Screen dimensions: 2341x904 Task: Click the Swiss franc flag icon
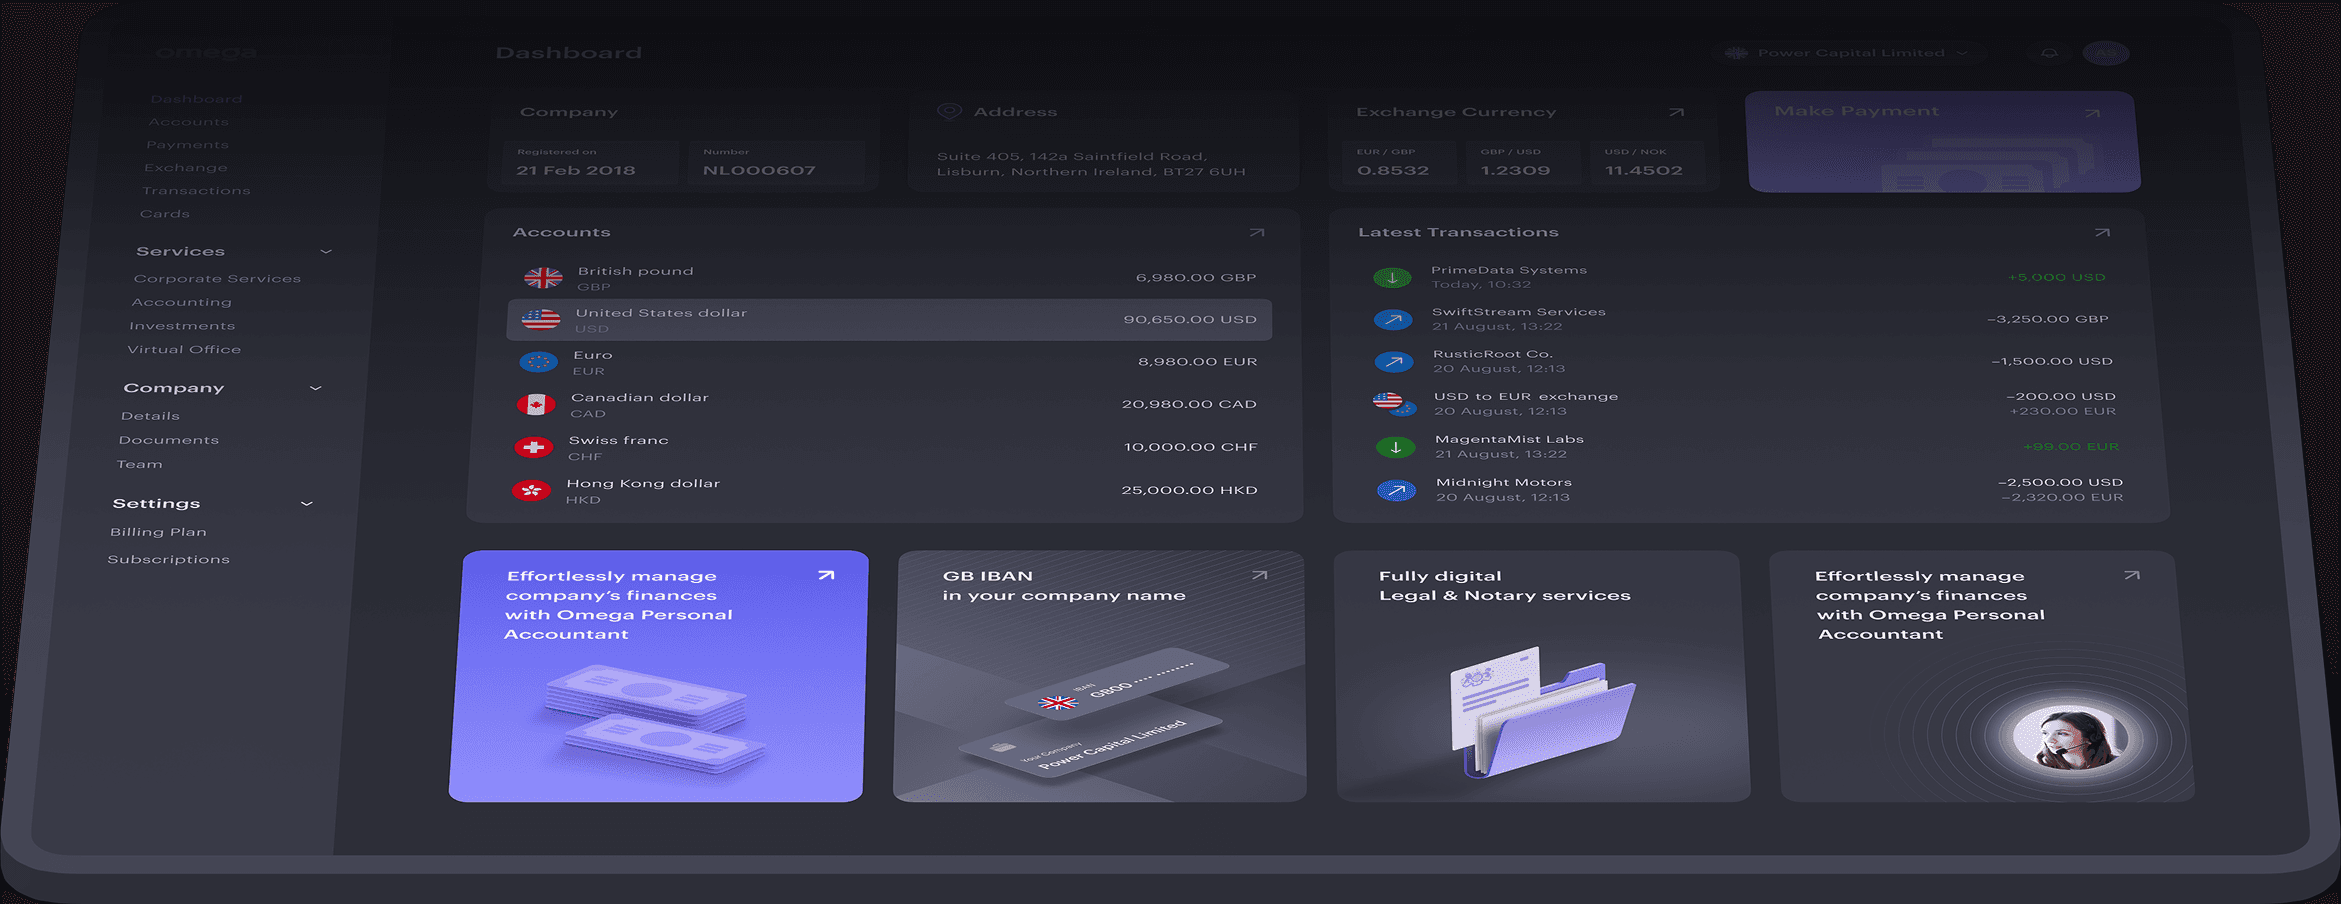[x=533, y=448]
